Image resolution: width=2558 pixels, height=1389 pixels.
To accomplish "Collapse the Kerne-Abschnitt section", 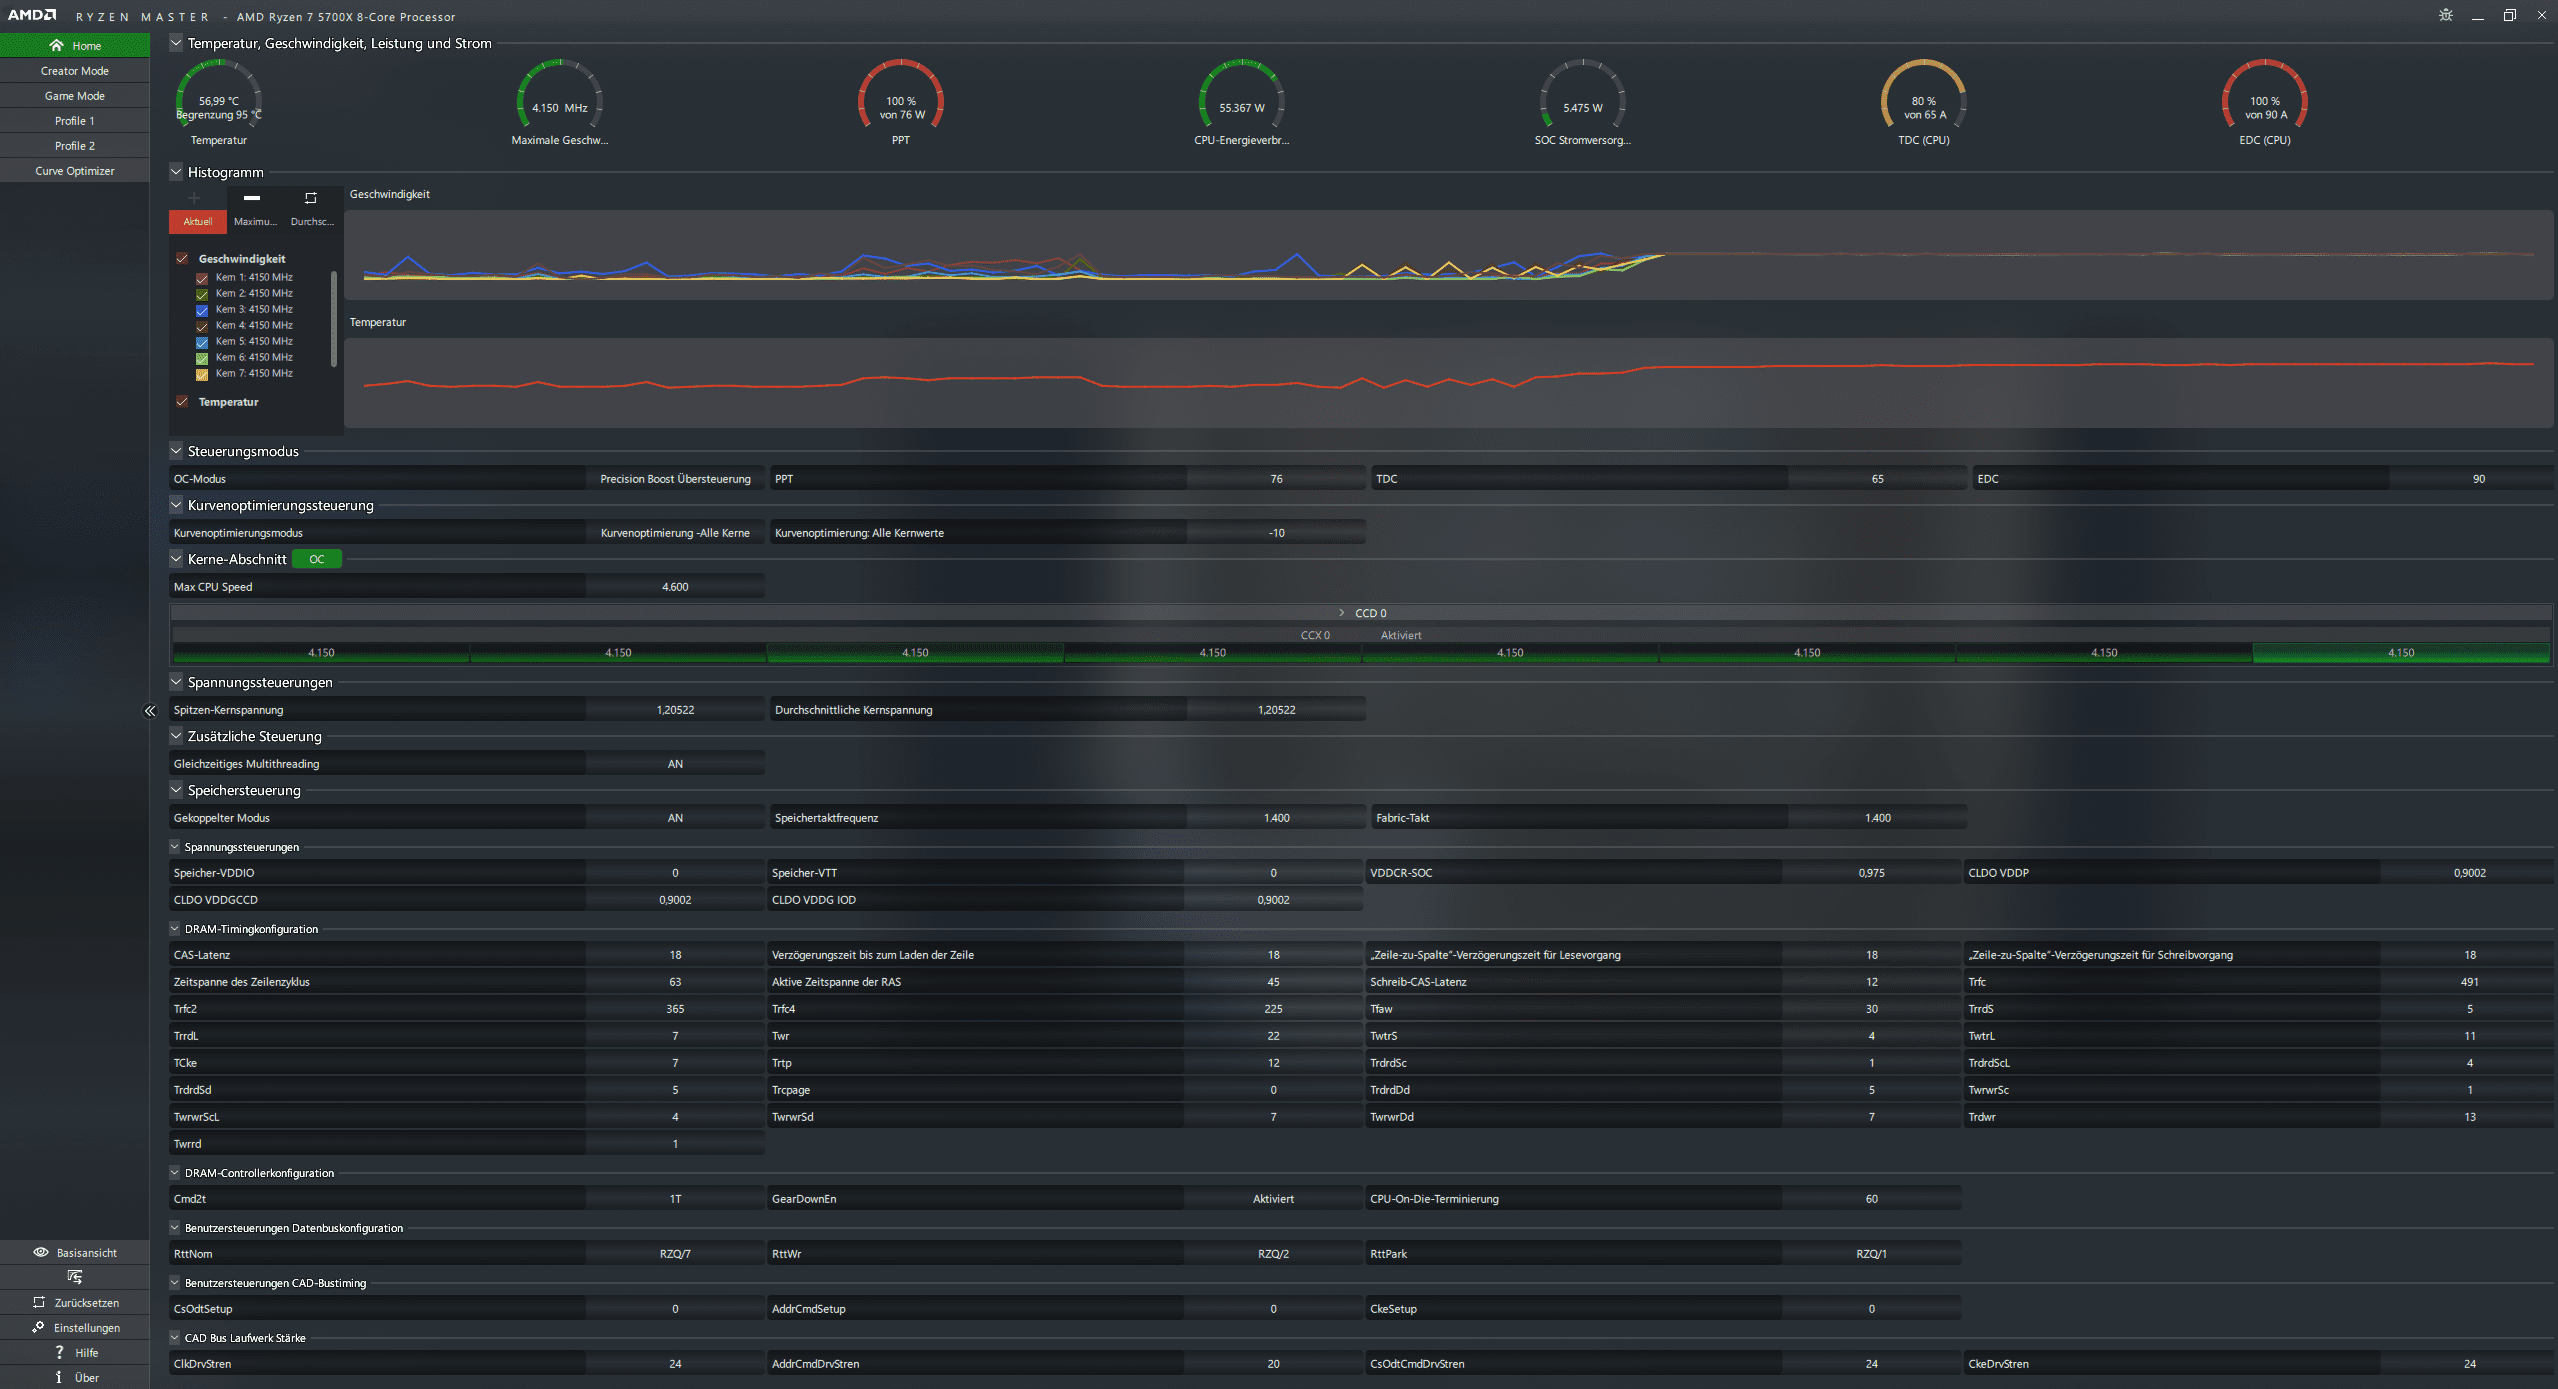I will point(176,559).
